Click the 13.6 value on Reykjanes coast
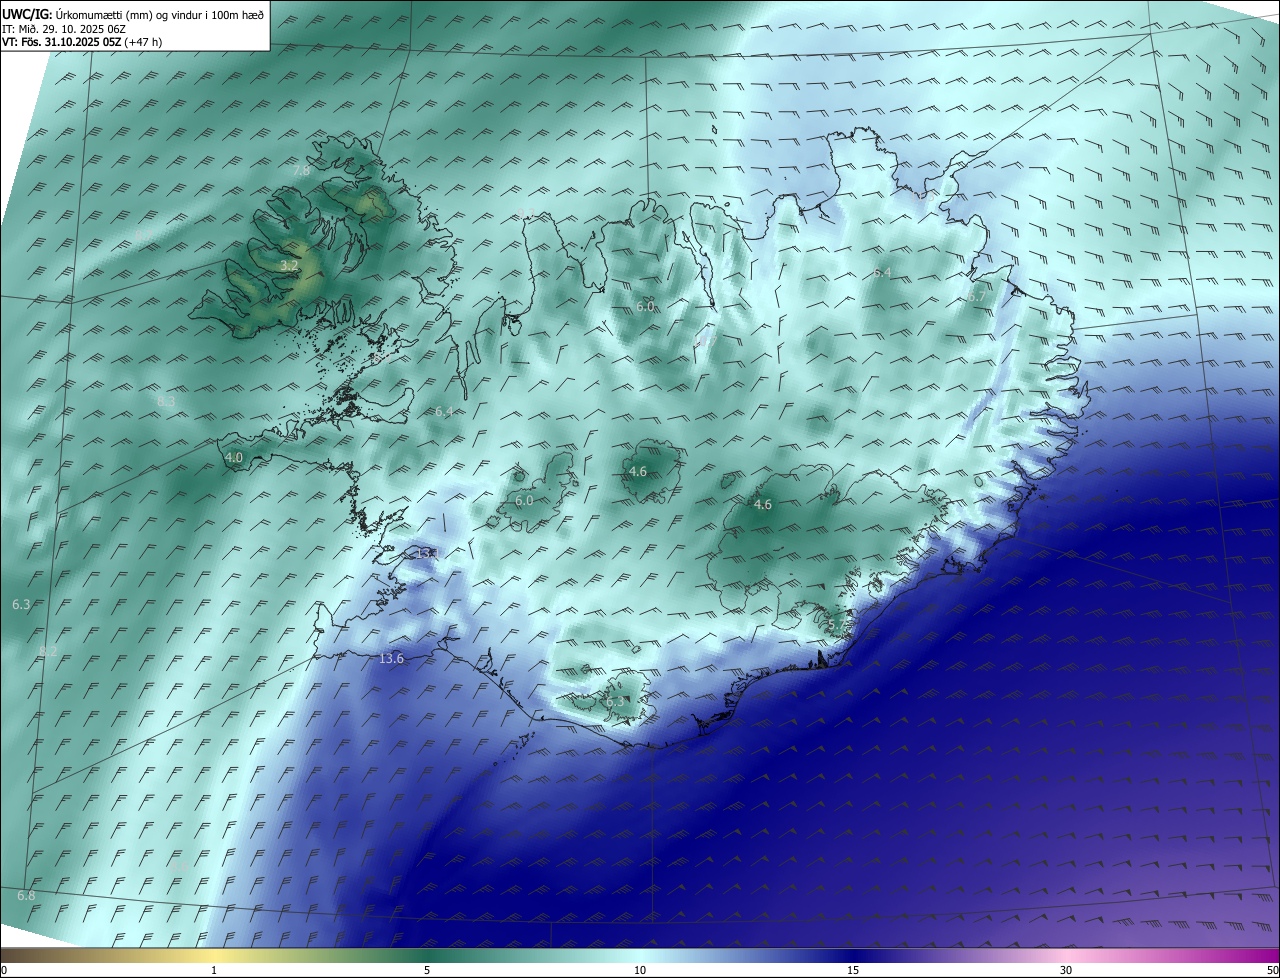The height and width of the screenshot is (978, 1280). pyautogui.click(x=391, y=658)
